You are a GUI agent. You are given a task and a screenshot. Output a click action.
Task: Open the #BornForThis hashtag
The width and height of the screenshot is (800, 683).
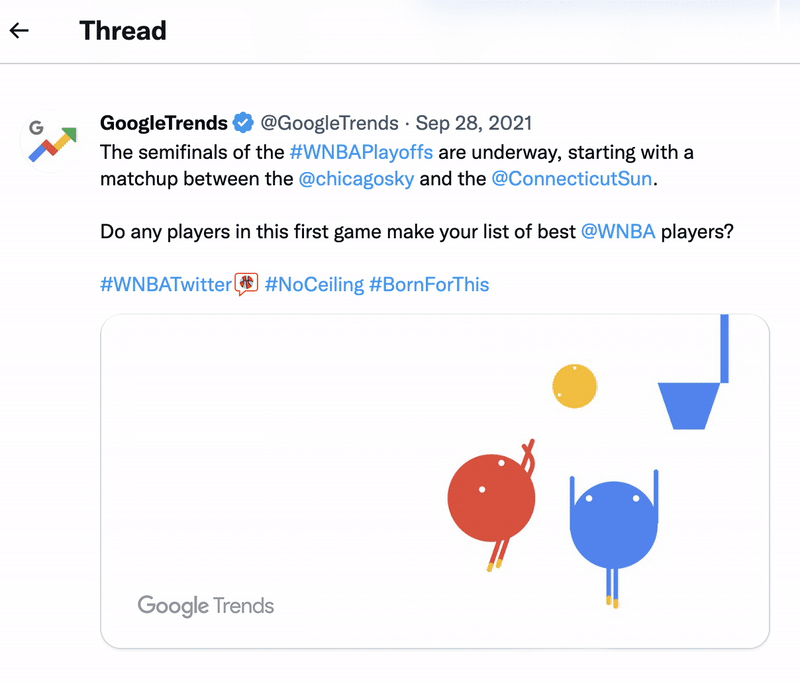[429, 284]
